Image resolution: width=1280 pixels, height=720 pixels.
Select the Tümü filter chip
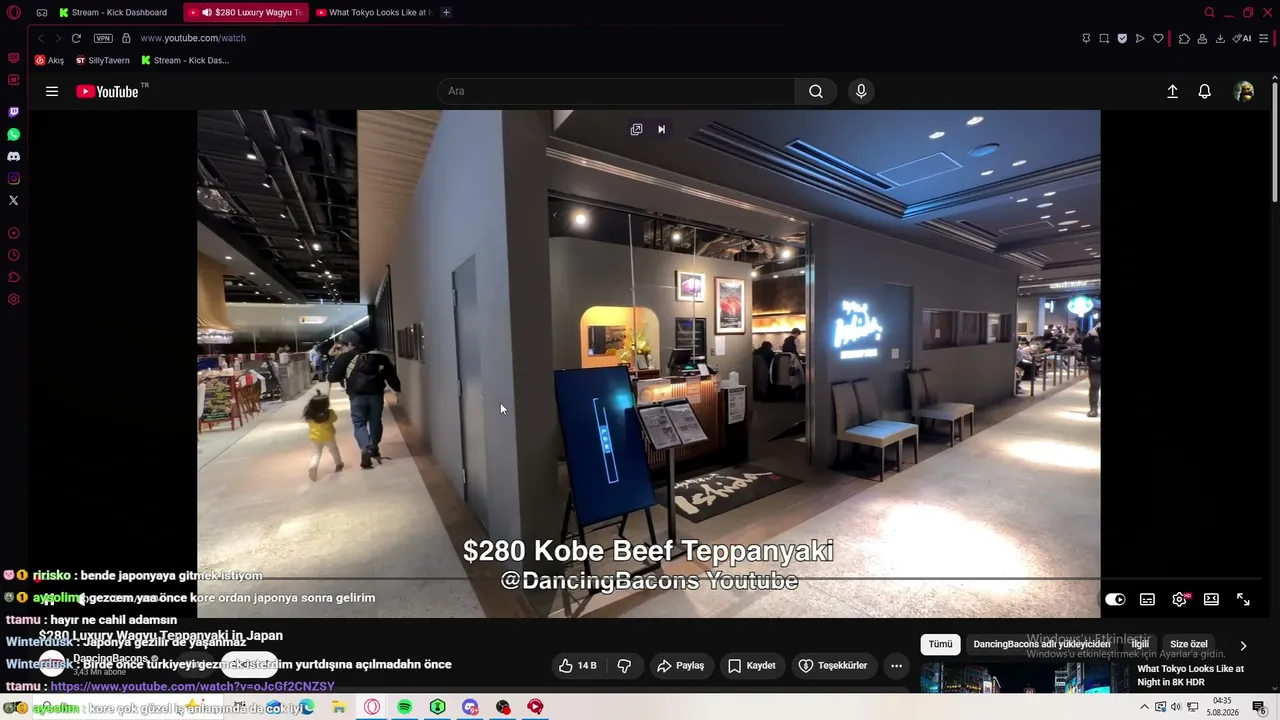coord(940,644)
